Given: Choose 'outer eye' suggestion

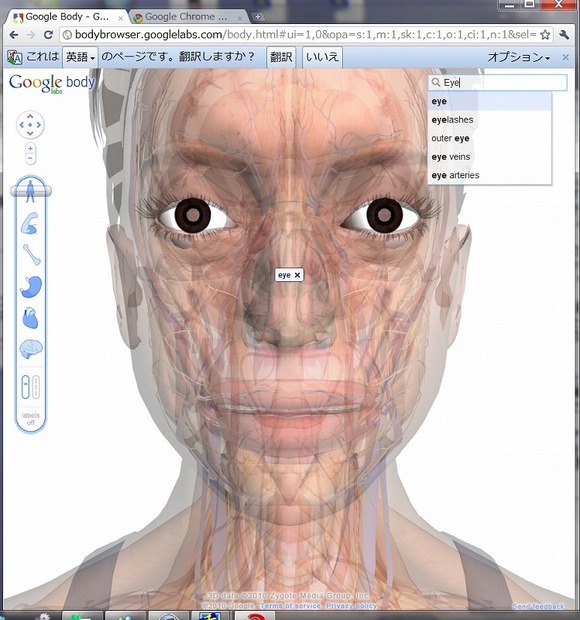Looking at the screenshot, I should tap(489, 138).
